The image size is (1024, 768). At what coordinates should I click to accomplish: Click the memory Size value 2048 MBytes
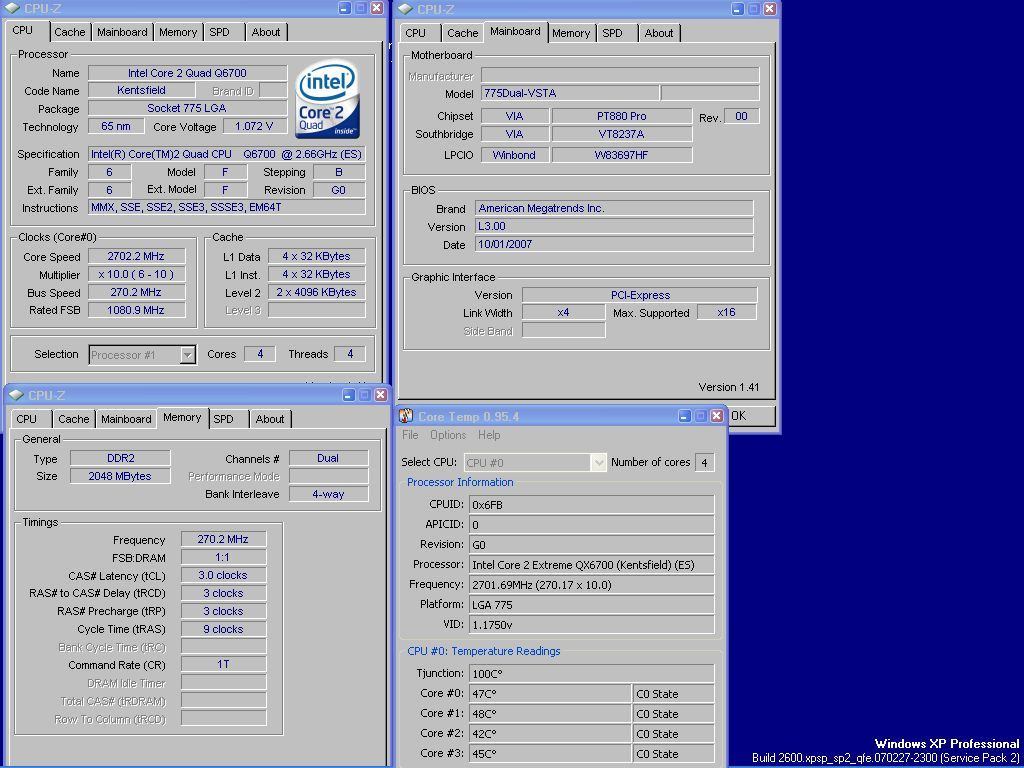point(120,476)
